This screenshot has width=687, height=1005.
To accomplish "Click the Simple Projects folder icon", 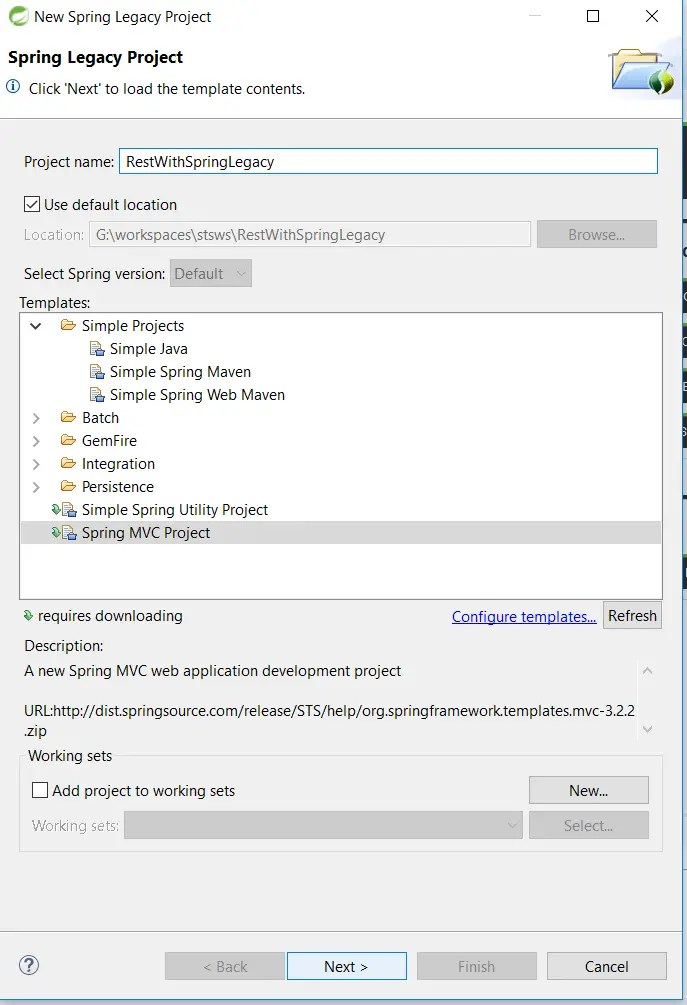I will coord(68,325).
